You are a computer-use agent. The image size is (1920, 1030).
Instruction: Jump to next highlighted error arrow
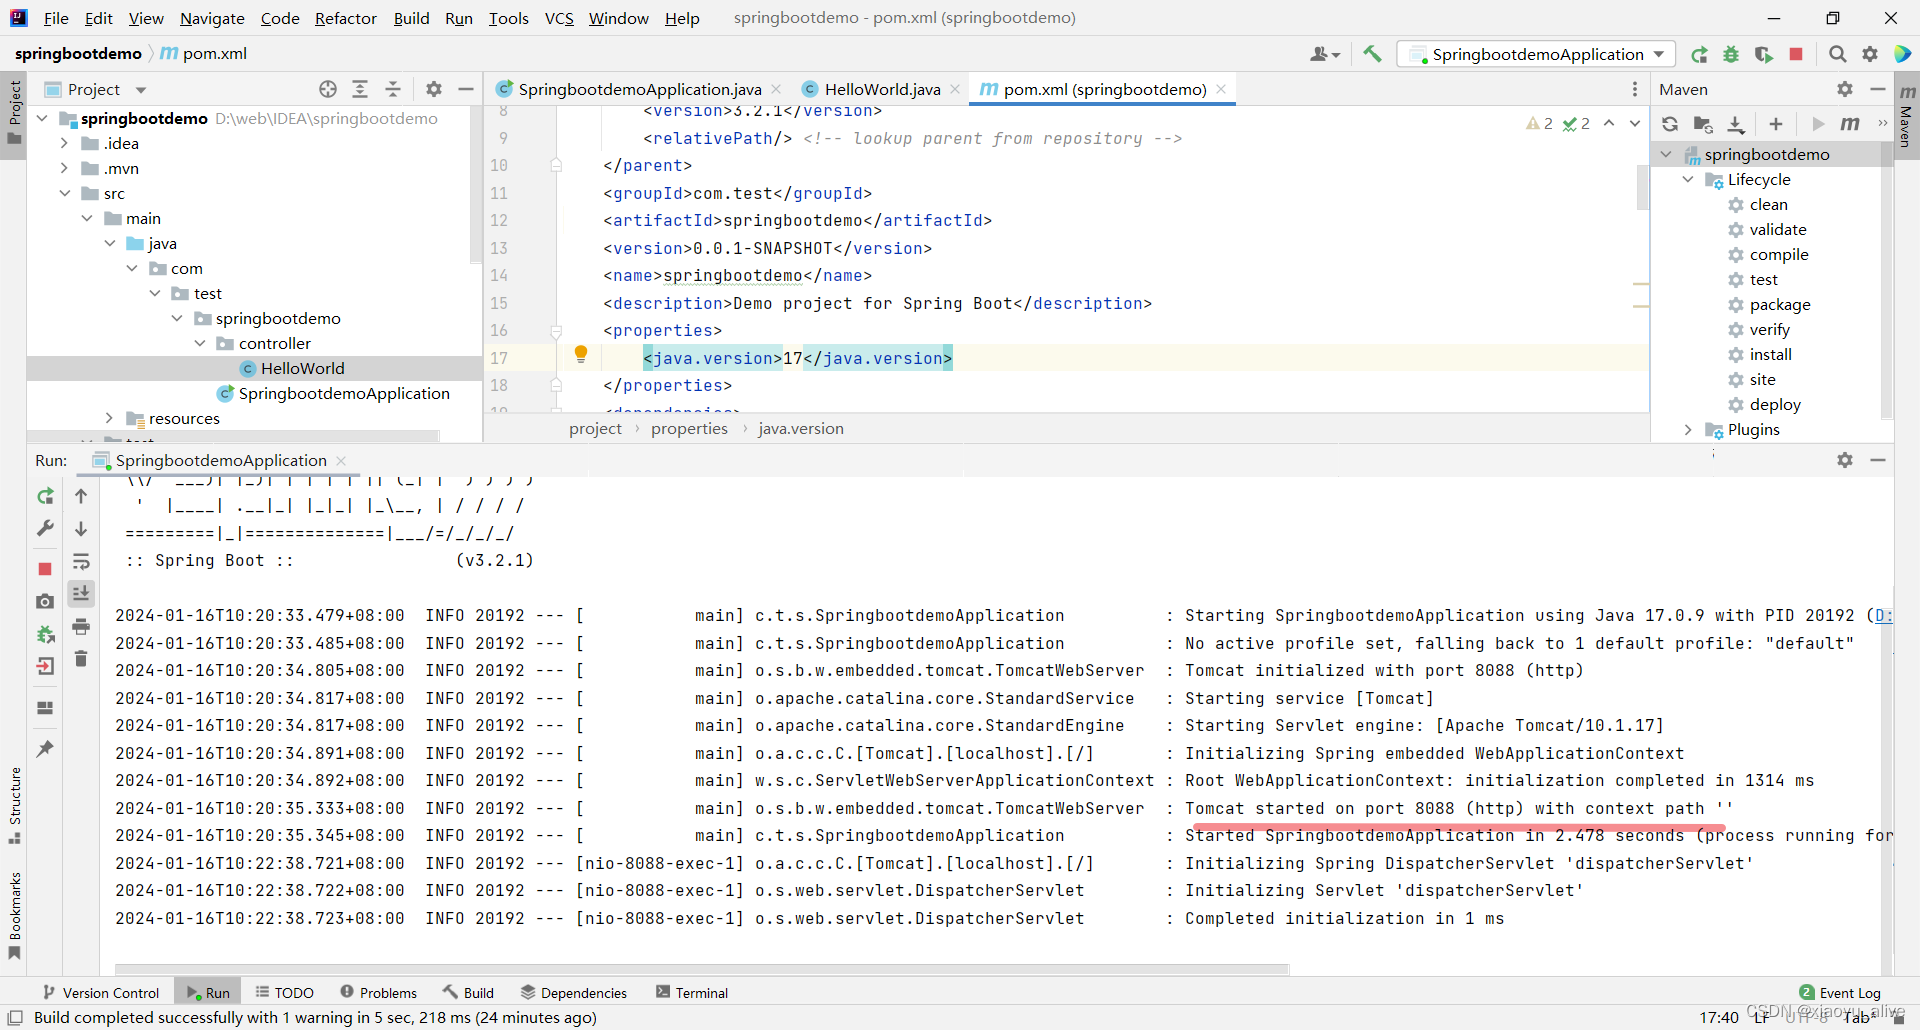click(x=1635, y=124)
